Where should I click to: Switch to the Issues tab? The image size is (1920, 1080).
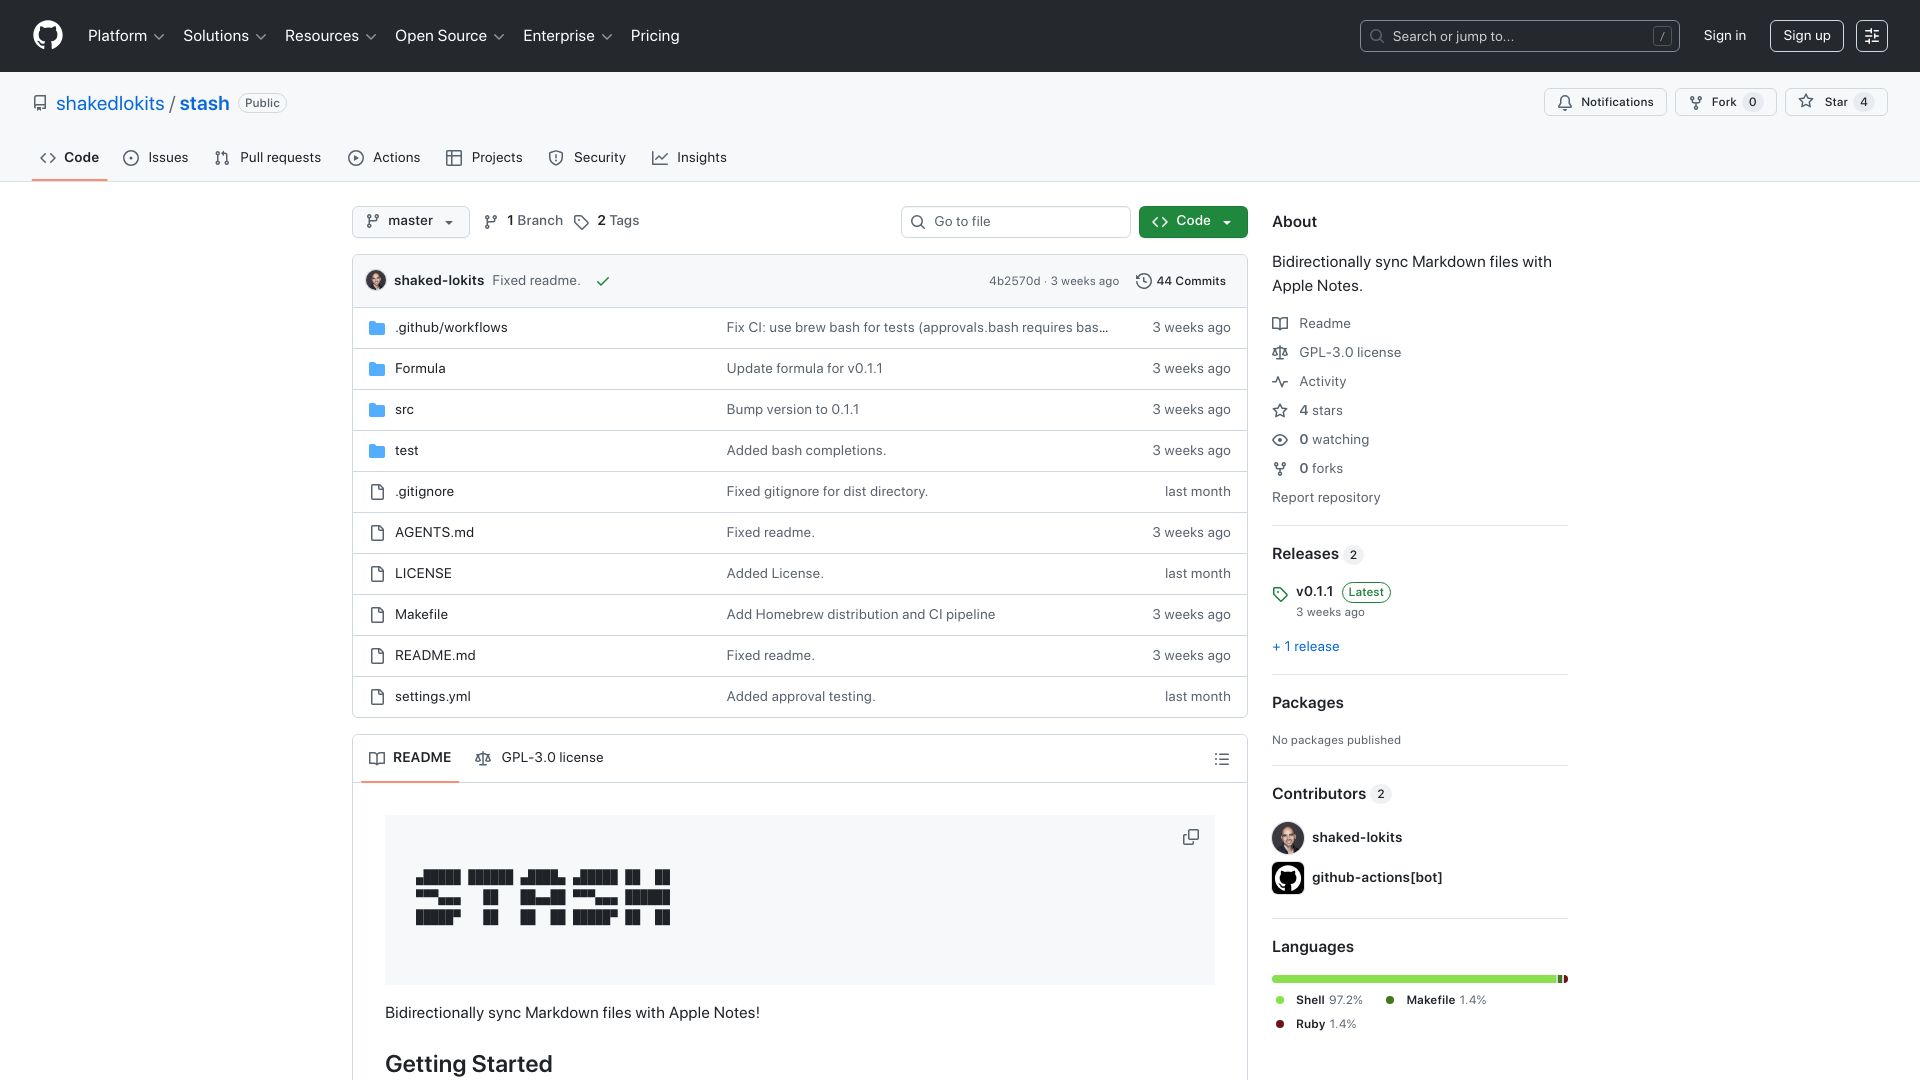tap(156, 158)
